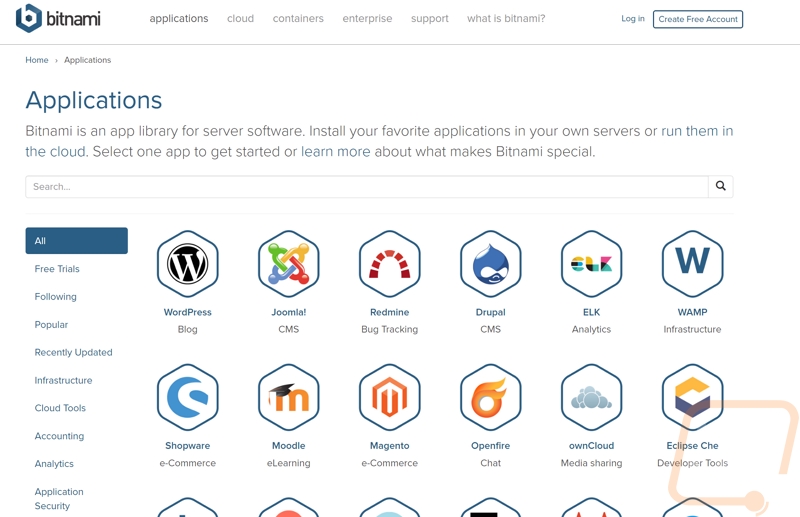Click the magnifying glass search button
The height and width of the screenshot is (517, 800).
pos(720,186)
